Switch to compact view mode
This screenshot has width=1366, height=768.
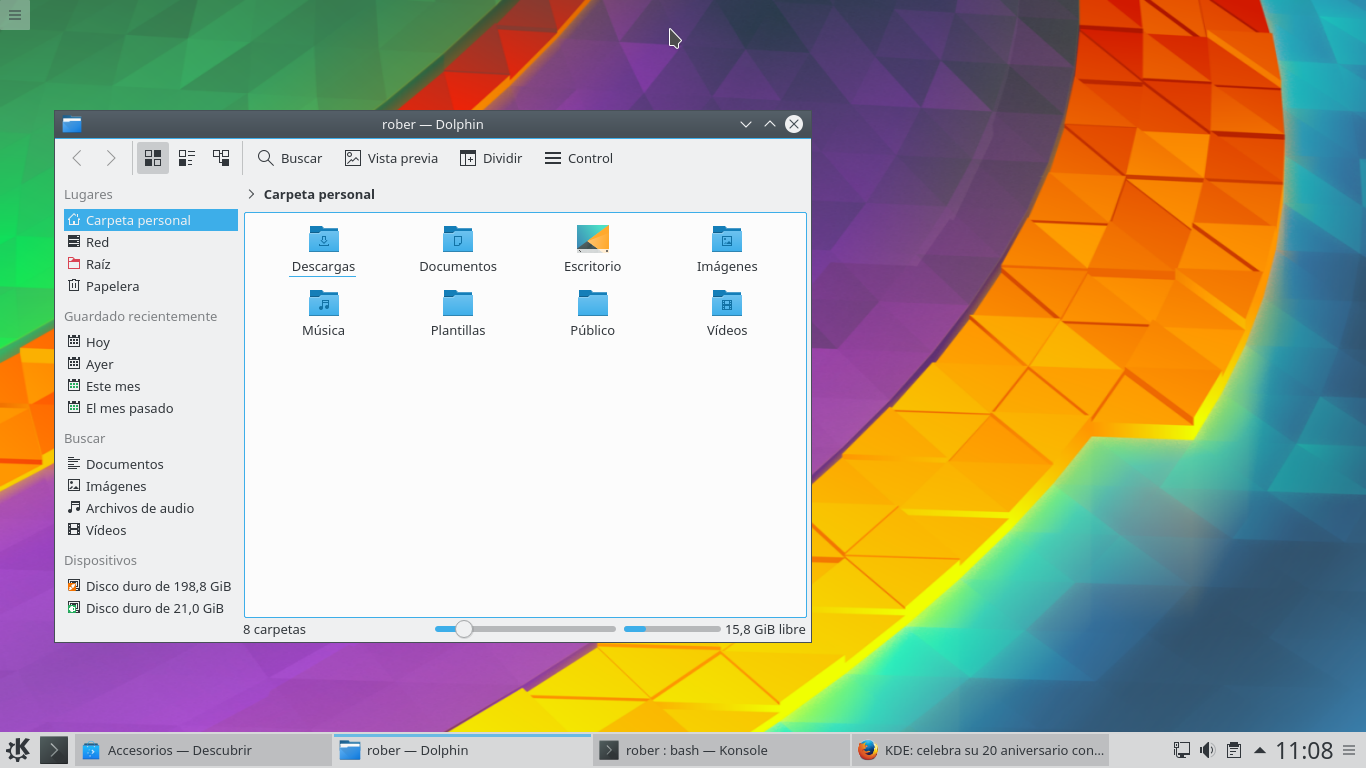[187, 158]
